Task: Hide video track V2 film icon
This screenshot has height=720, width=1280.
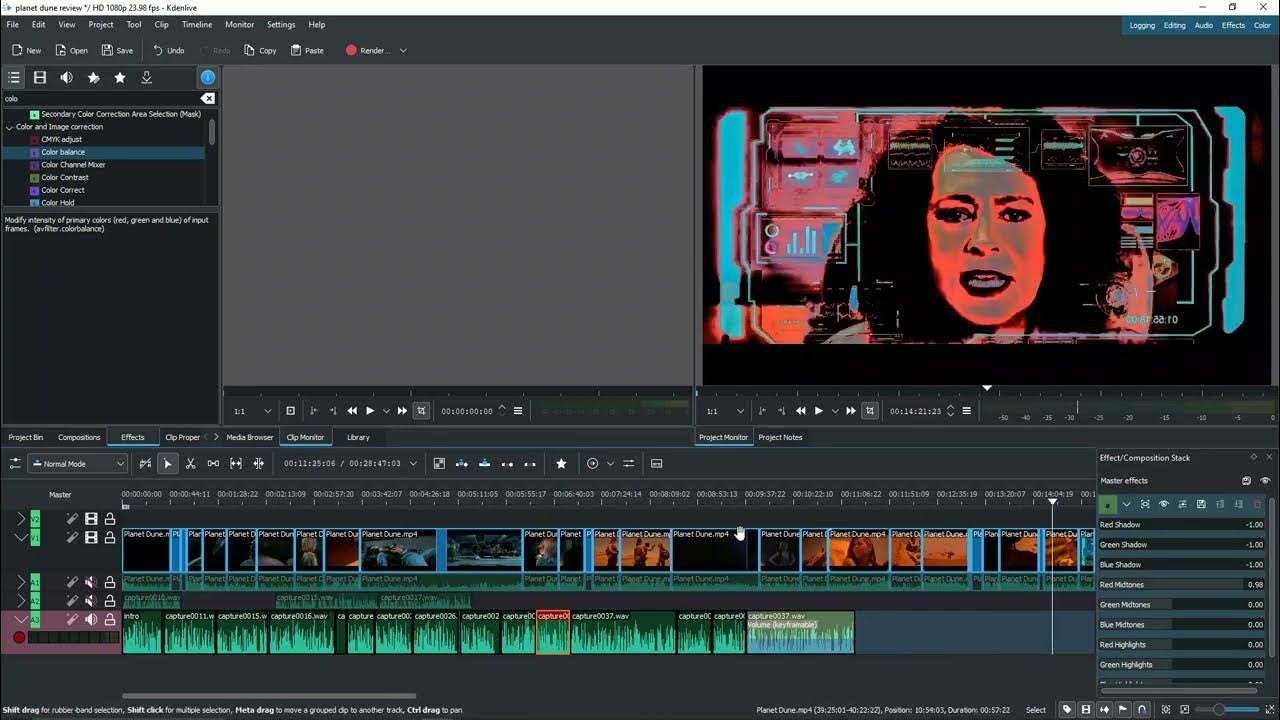Action: [x=91, y=519]
